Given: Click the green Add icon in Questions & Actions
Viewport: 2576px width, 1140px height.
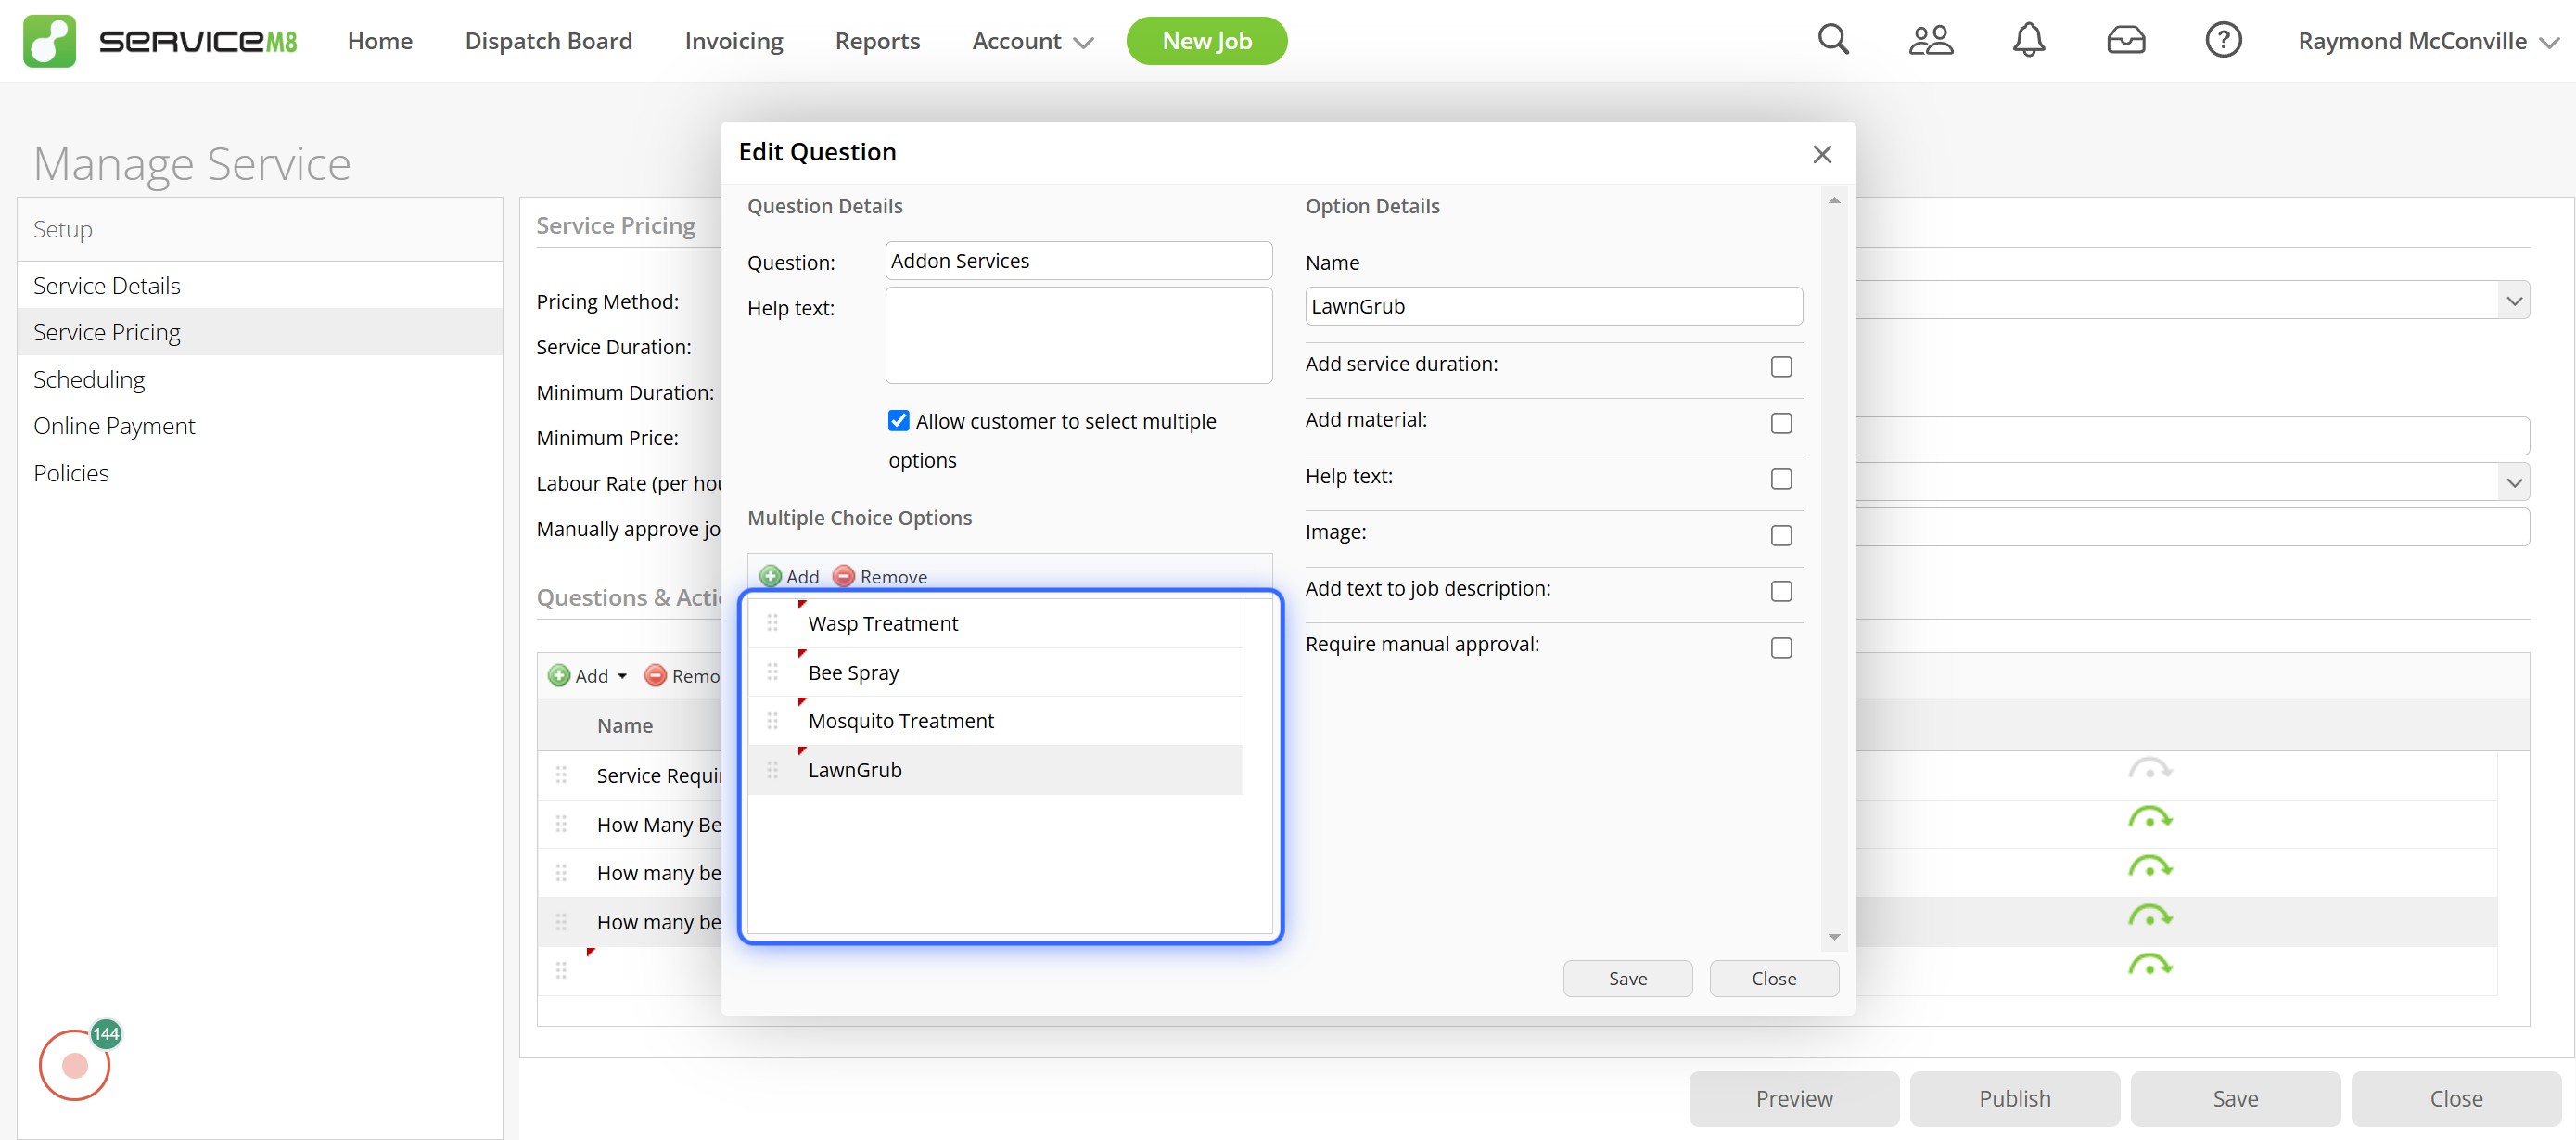Looking at the screenshot, I should point(559,676).
